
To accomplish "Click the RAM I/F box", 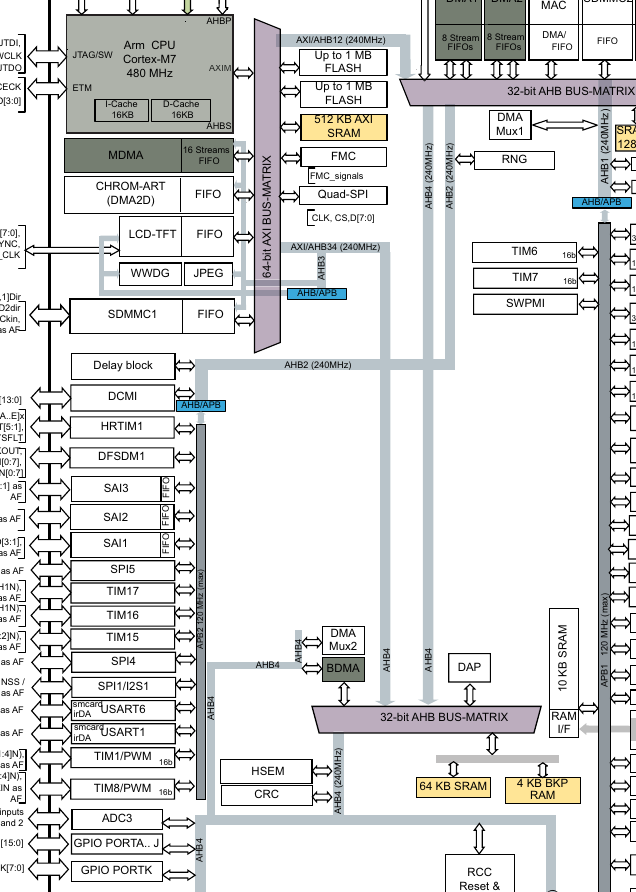I will coord(564,723).
